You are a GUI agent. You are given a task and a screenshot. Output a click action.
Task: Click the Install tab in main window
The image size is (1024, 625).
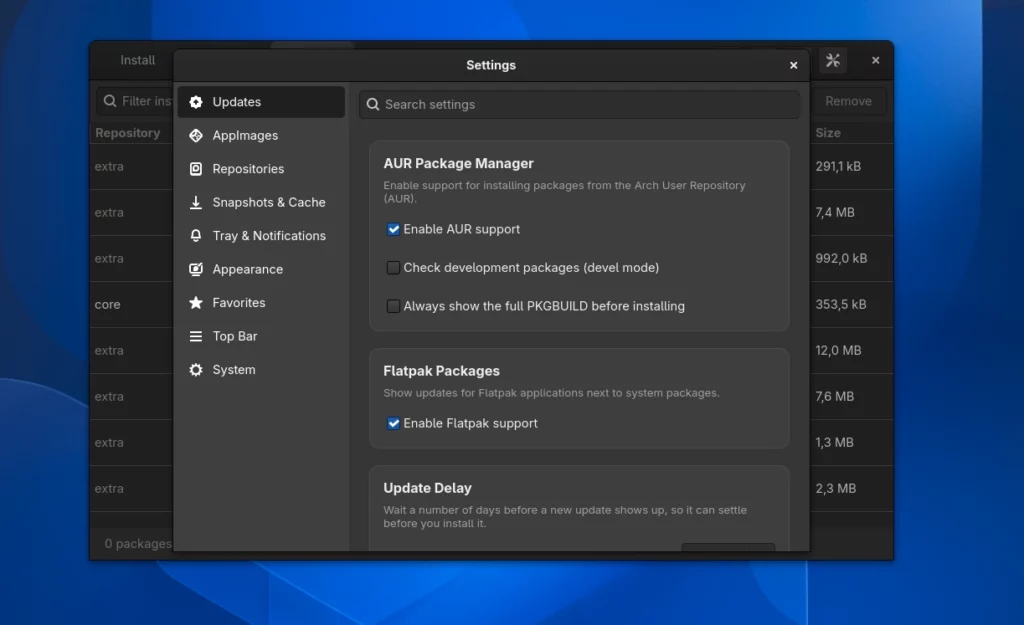coord(138,60)
